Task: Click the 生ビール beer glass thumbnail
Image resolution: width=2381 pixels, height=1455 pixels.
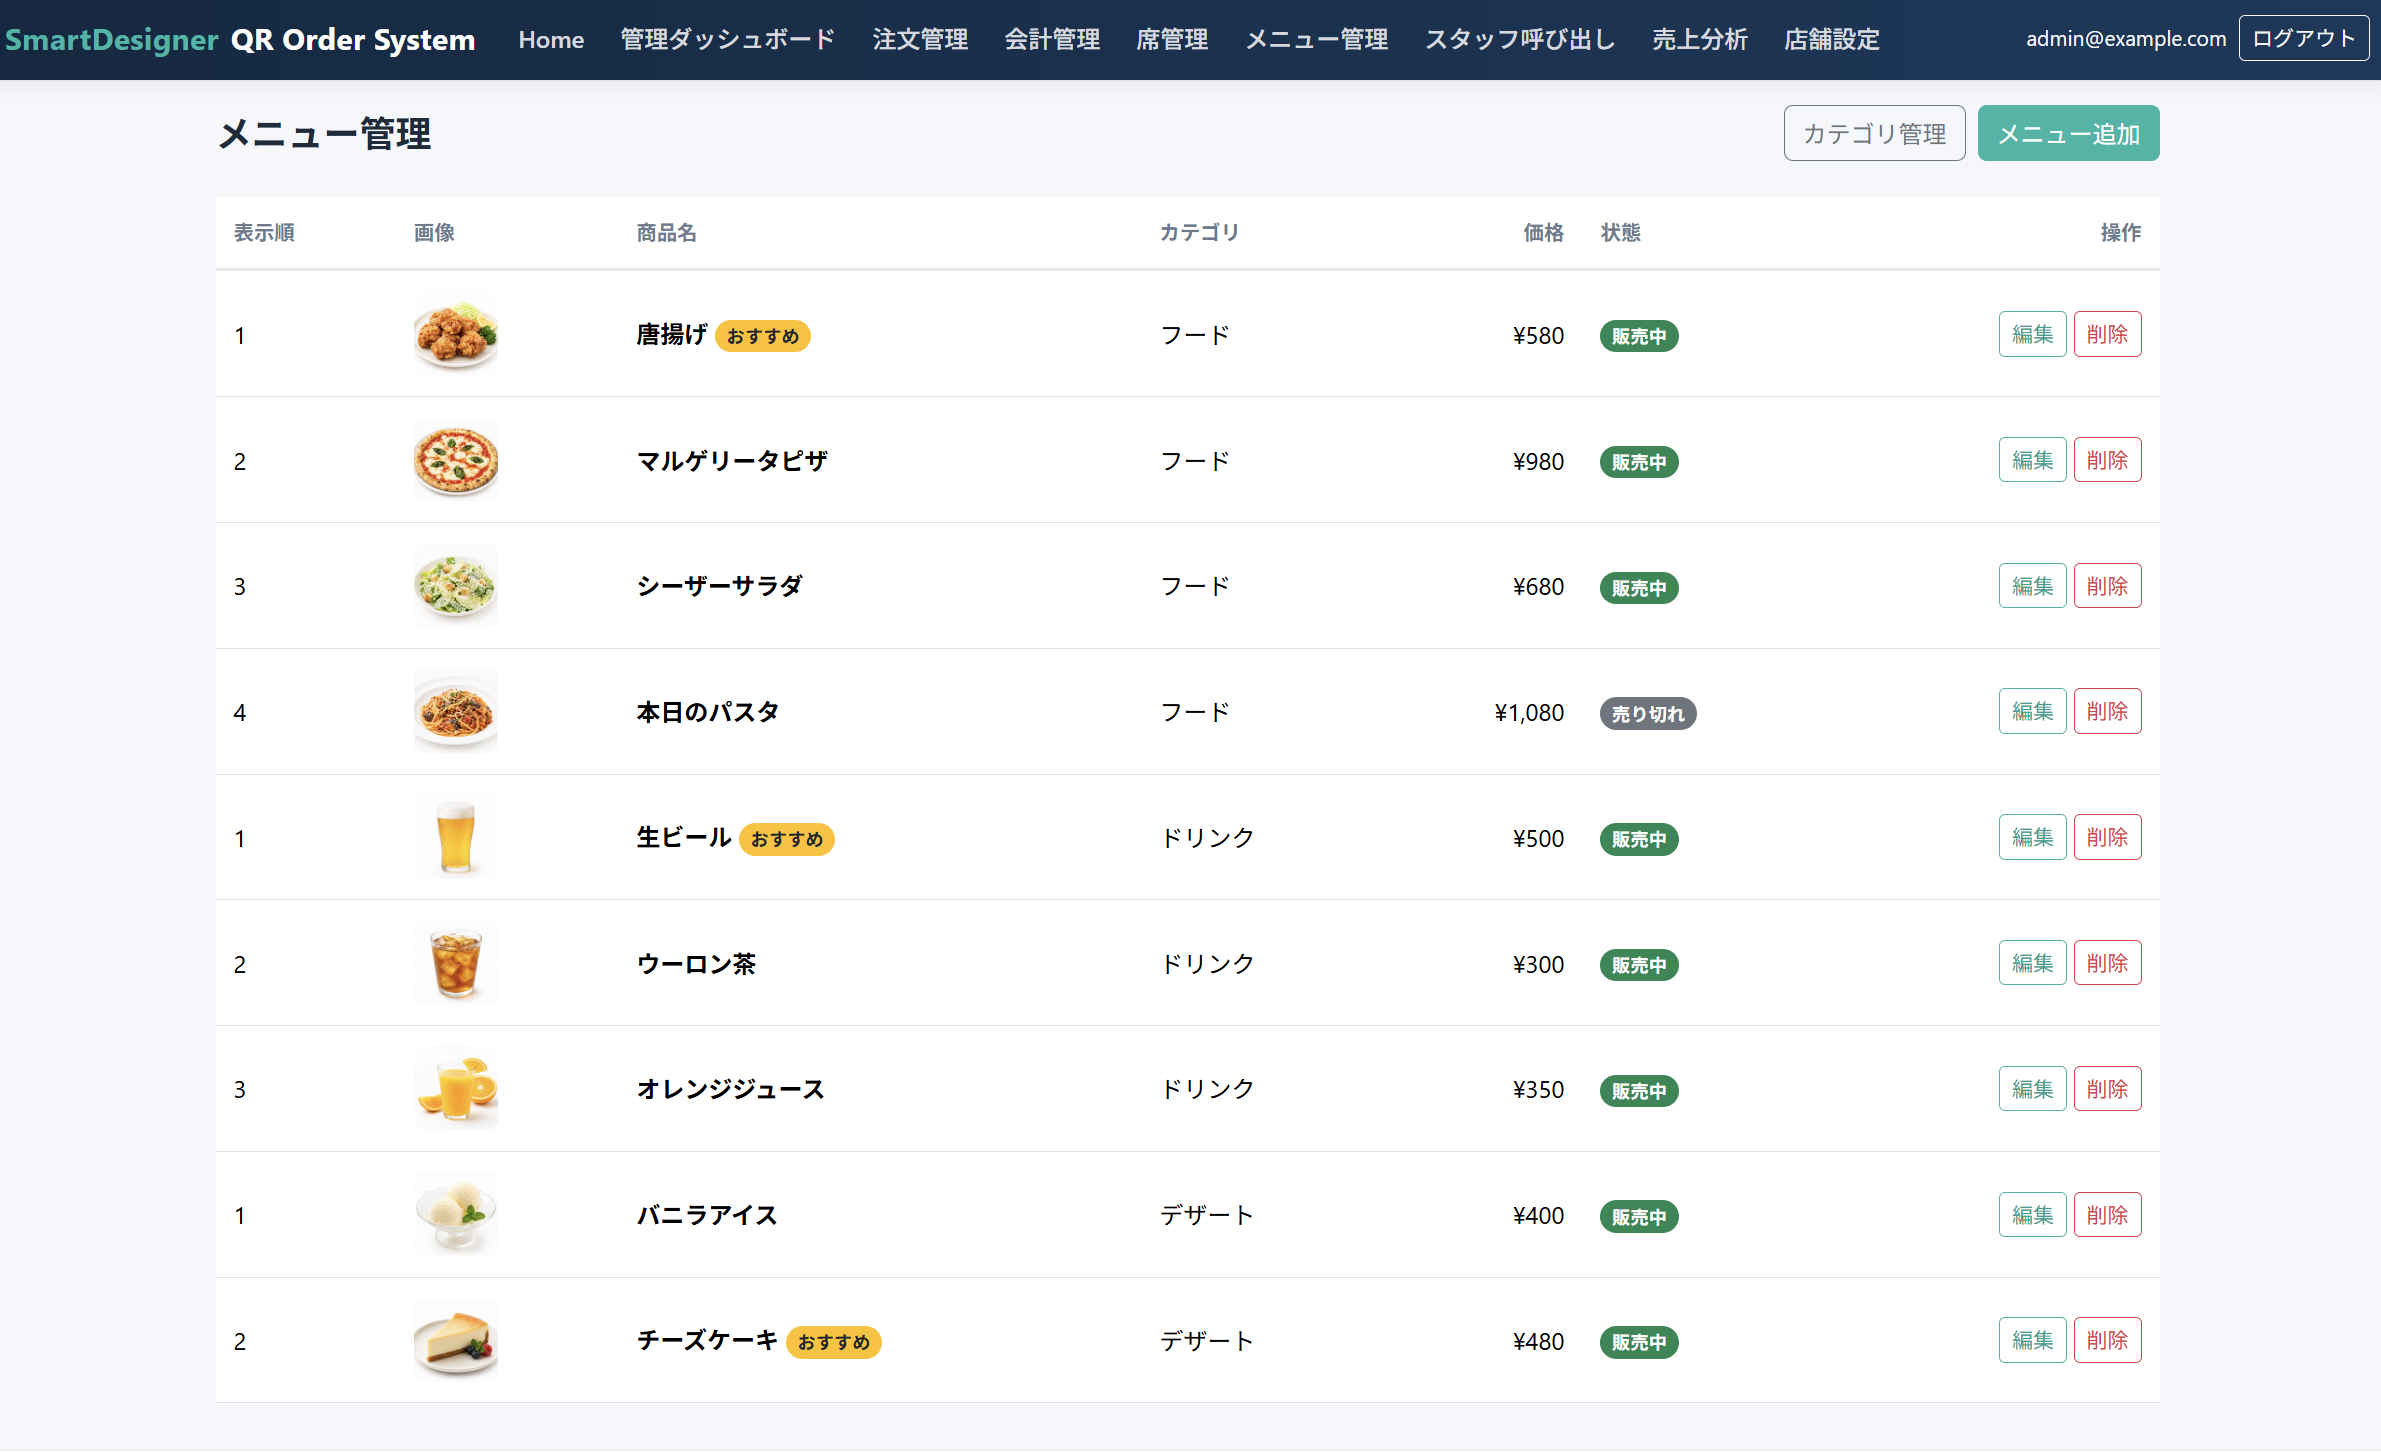Action: click(456, 837)
